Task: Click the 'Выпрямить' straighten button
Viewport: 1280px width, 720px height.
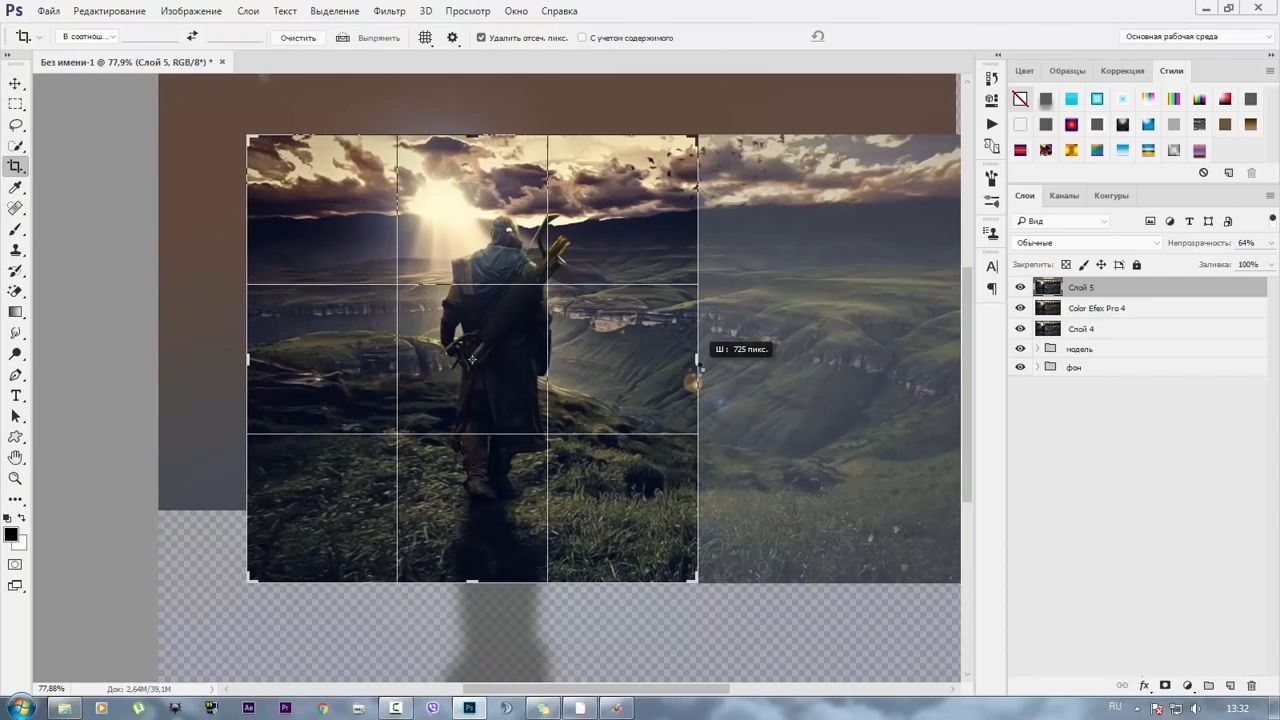Action: click(368, 38)
